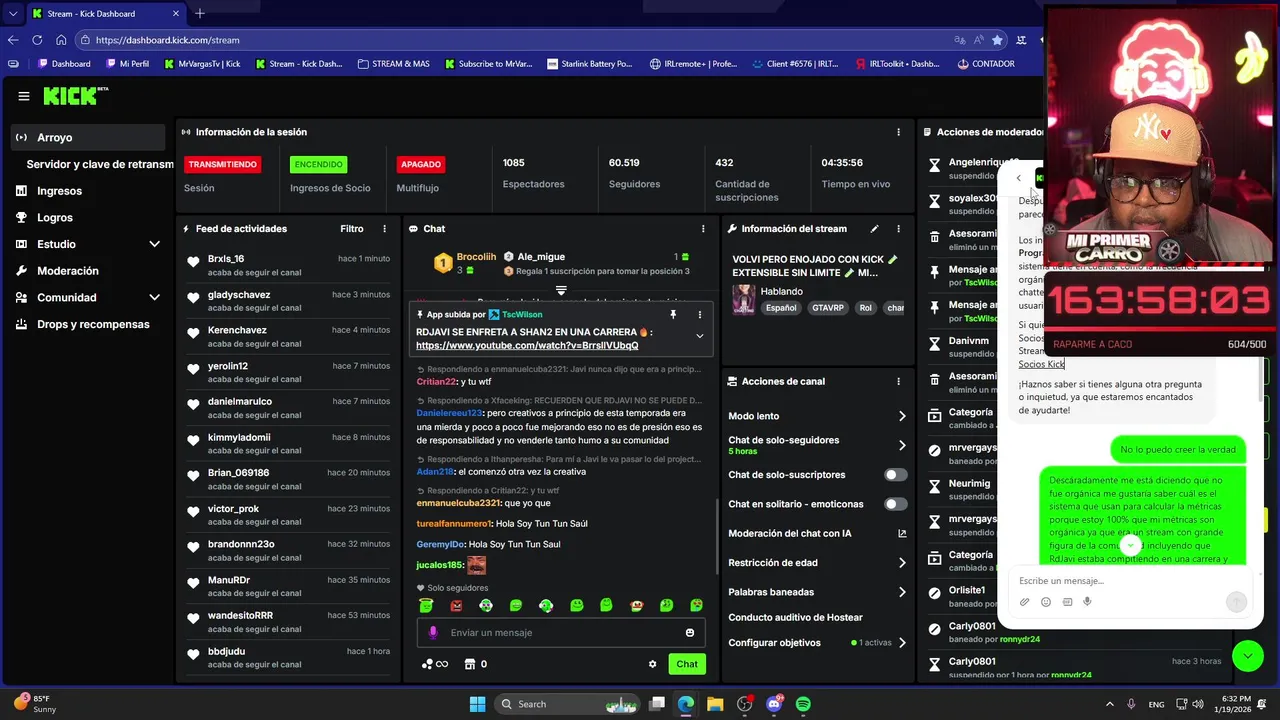The width and height of the screenshot is (1280, 720).
Task: Open File Explorer from taskbar
Action: [715, 704]
